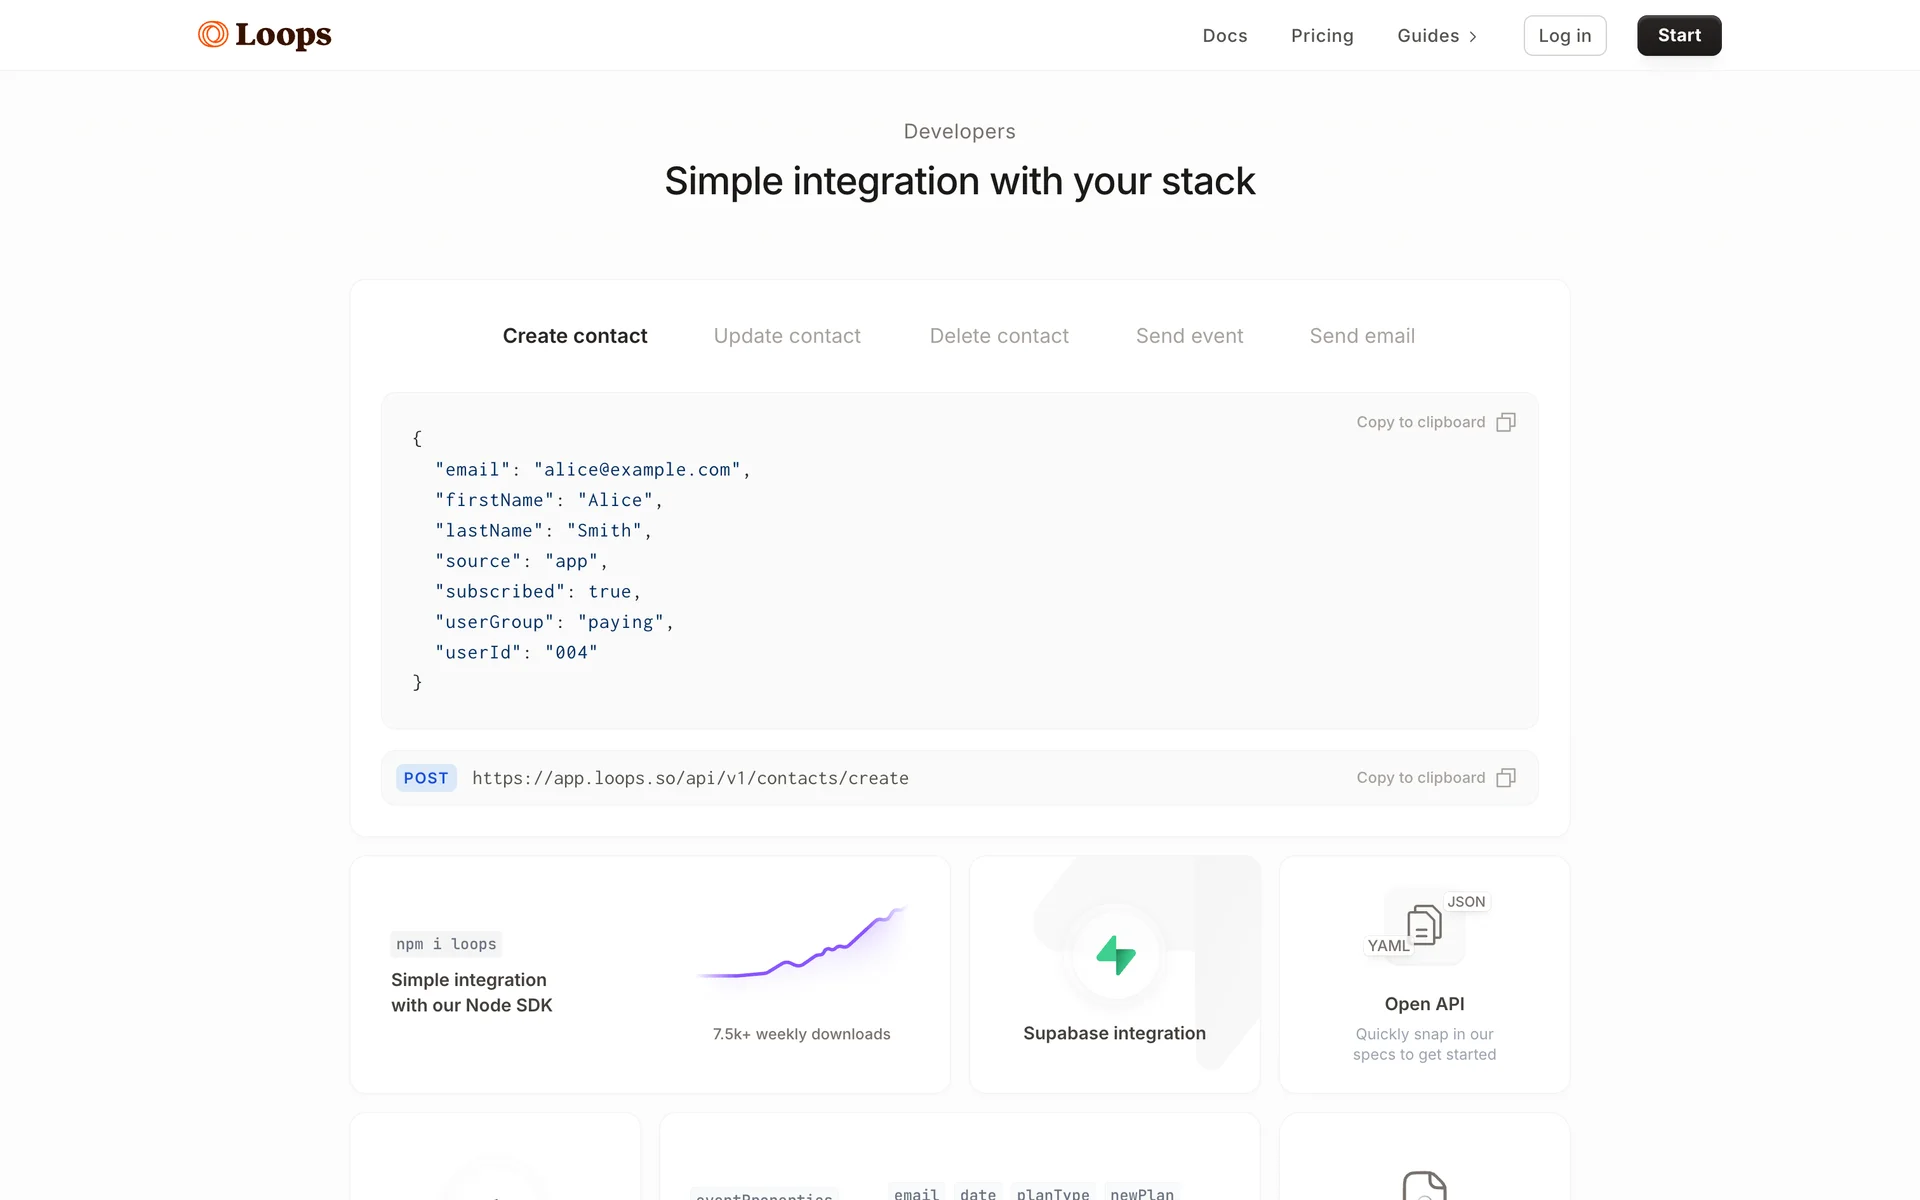Click the YAML badge label

coord(1388,946)
